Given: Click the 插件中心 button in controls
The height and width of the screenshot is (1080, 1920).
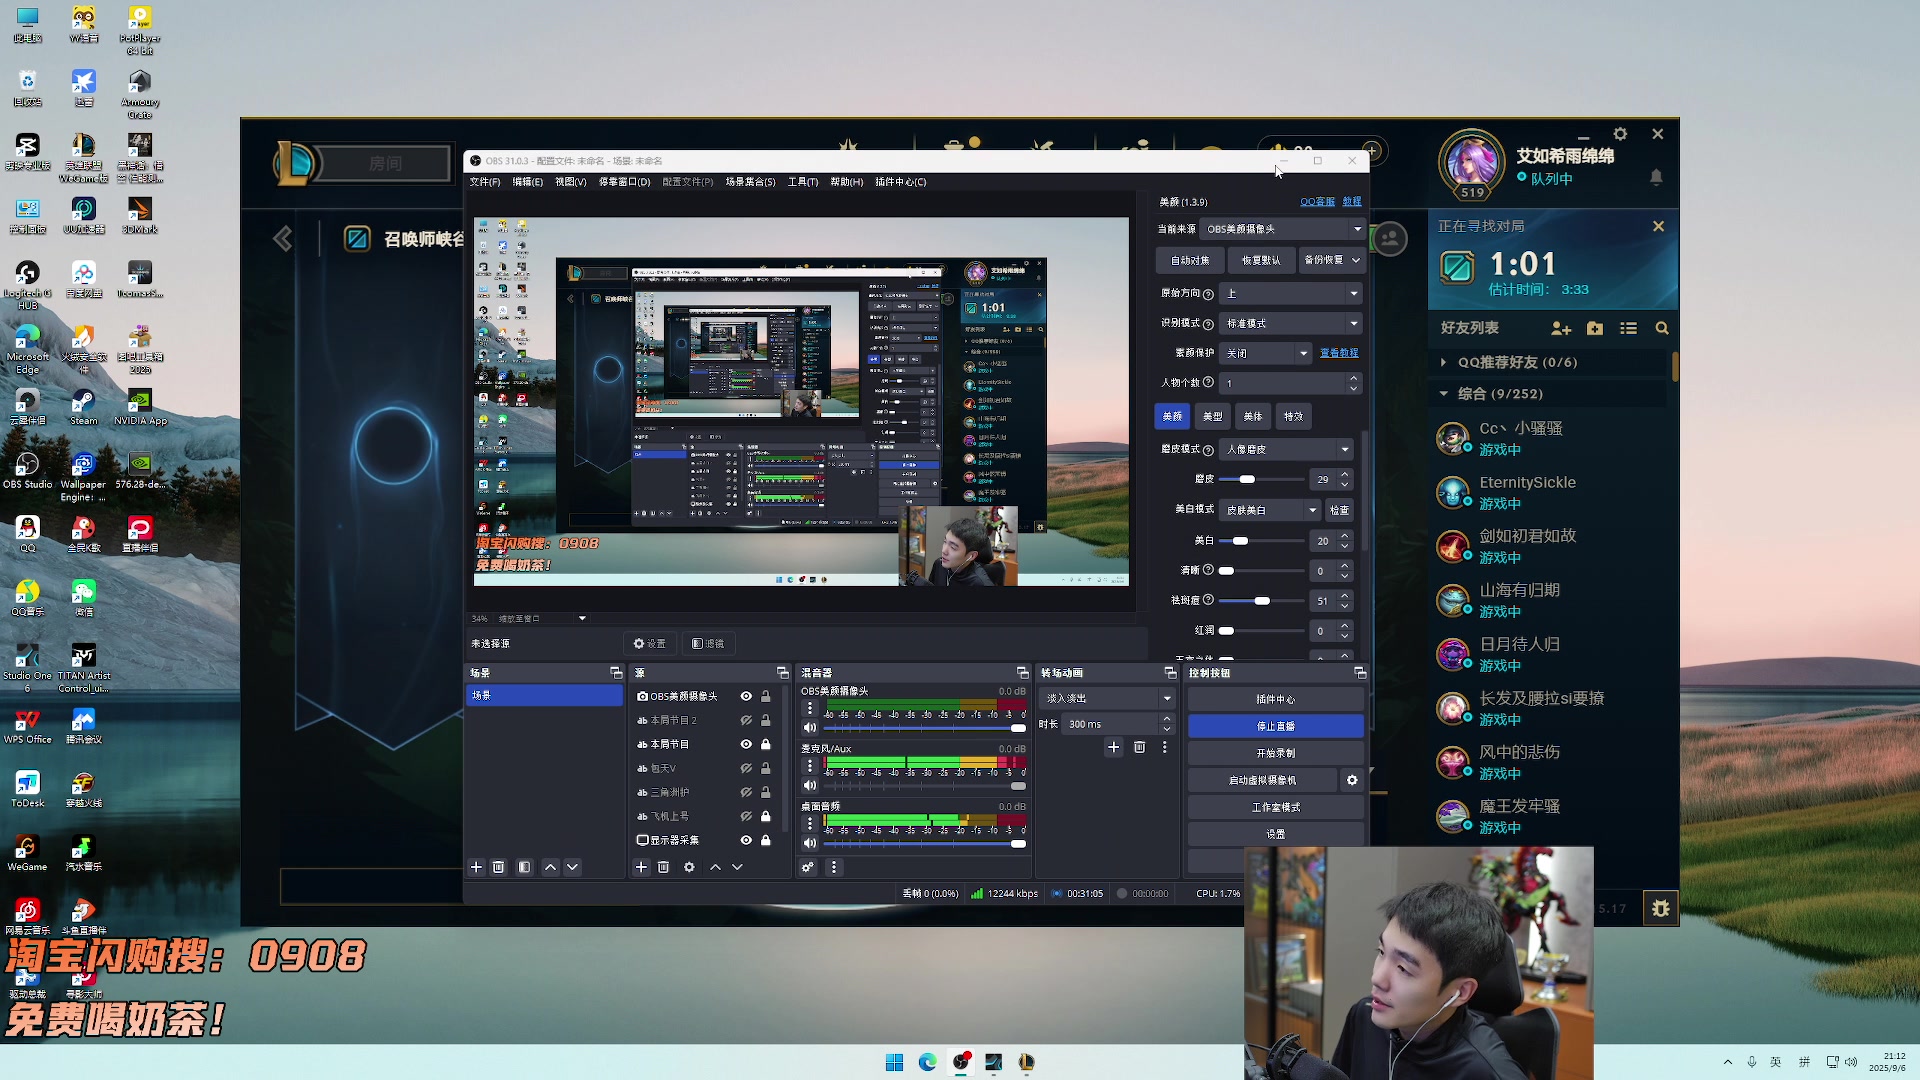Looking at the screenshot, I should [1276, 699].
